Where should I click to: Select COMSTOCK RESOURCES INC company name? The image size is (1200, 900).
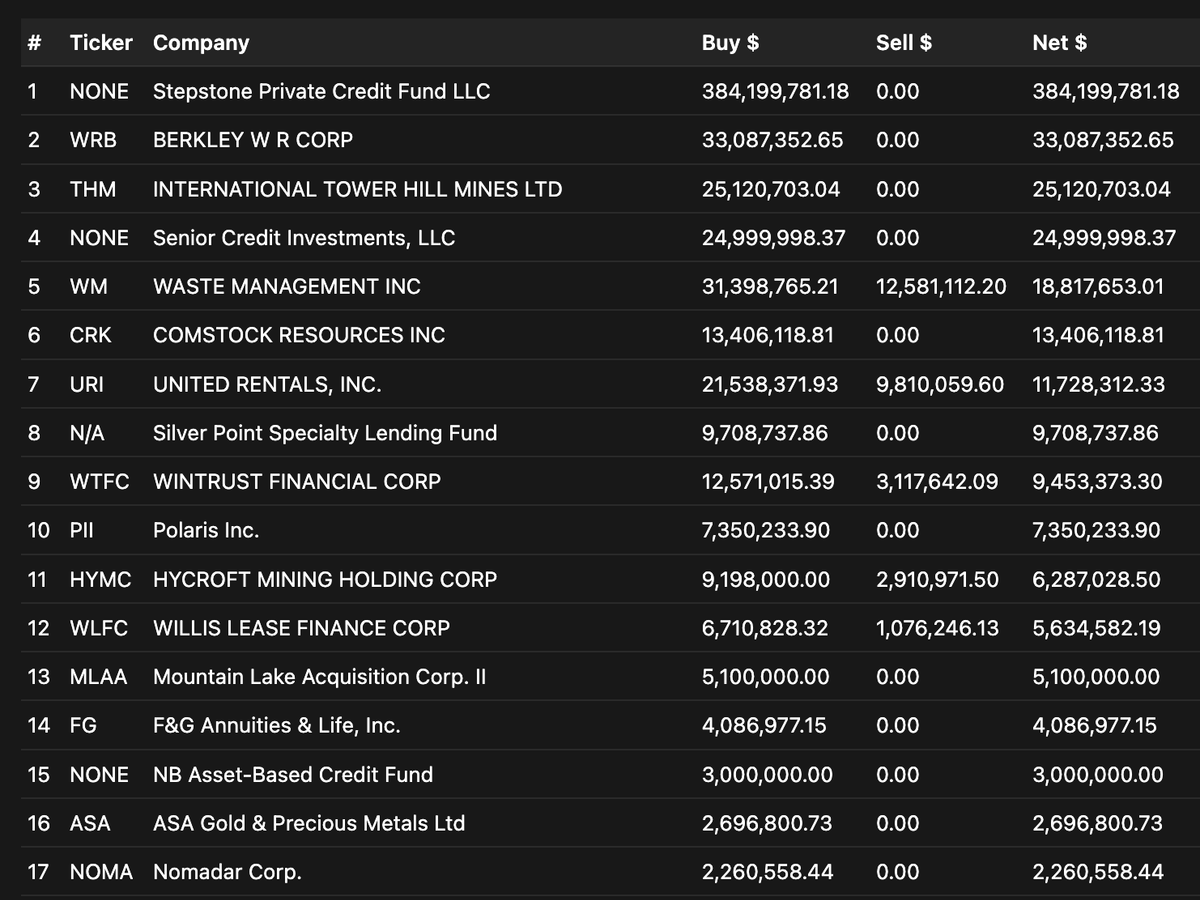[x=299, y=335]
